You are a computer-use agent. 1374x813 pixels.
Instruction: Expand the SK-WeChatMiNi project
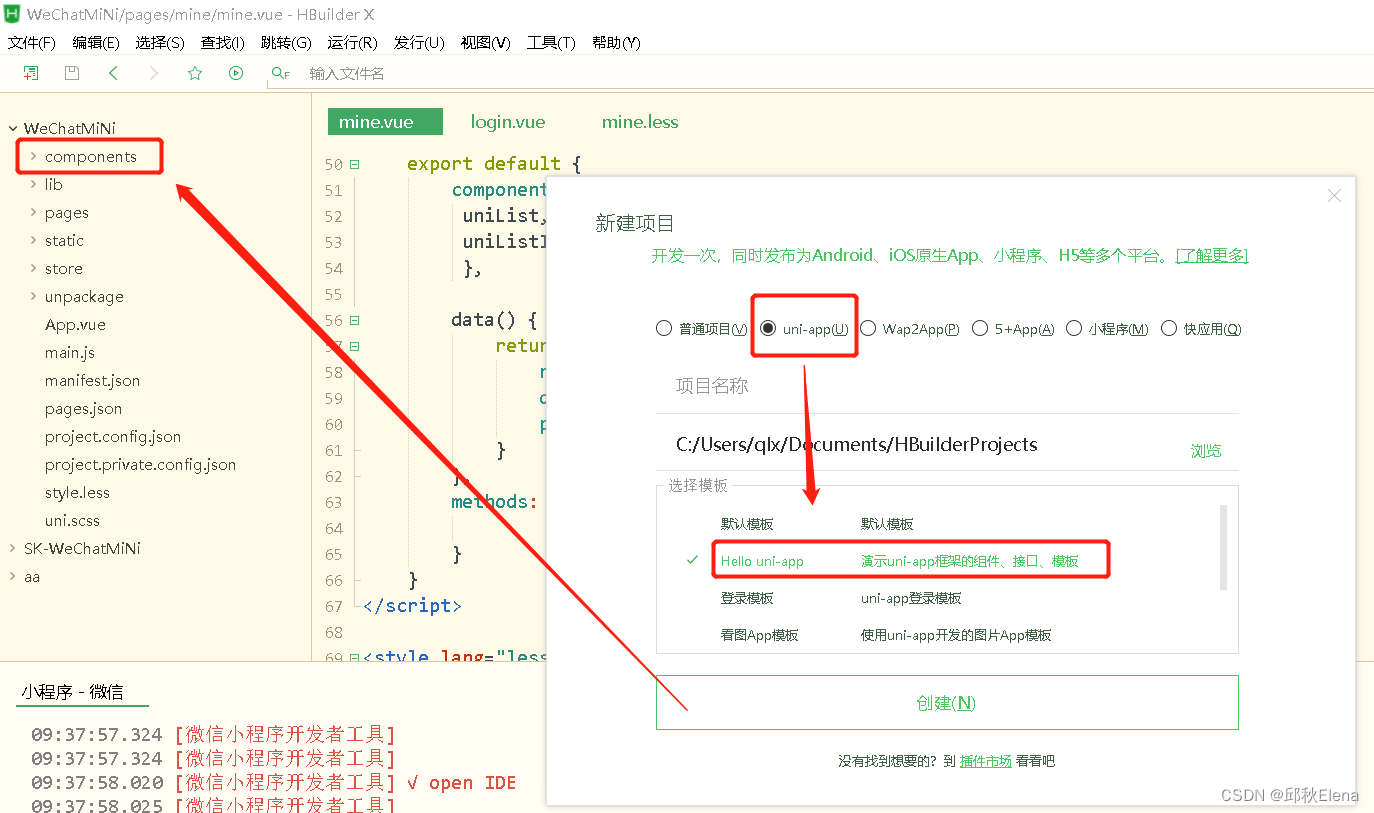(x=13, y=549)
